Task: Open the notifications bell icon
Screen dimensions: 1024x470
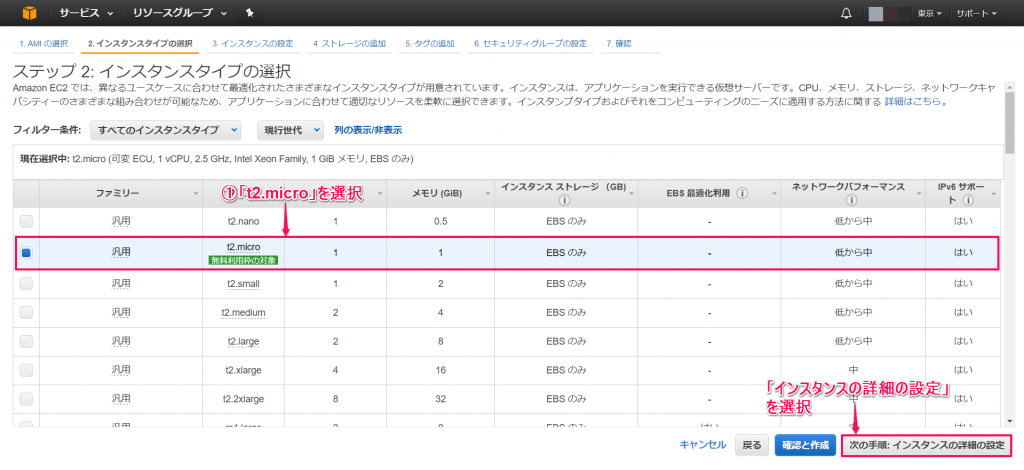Action: 846,13
